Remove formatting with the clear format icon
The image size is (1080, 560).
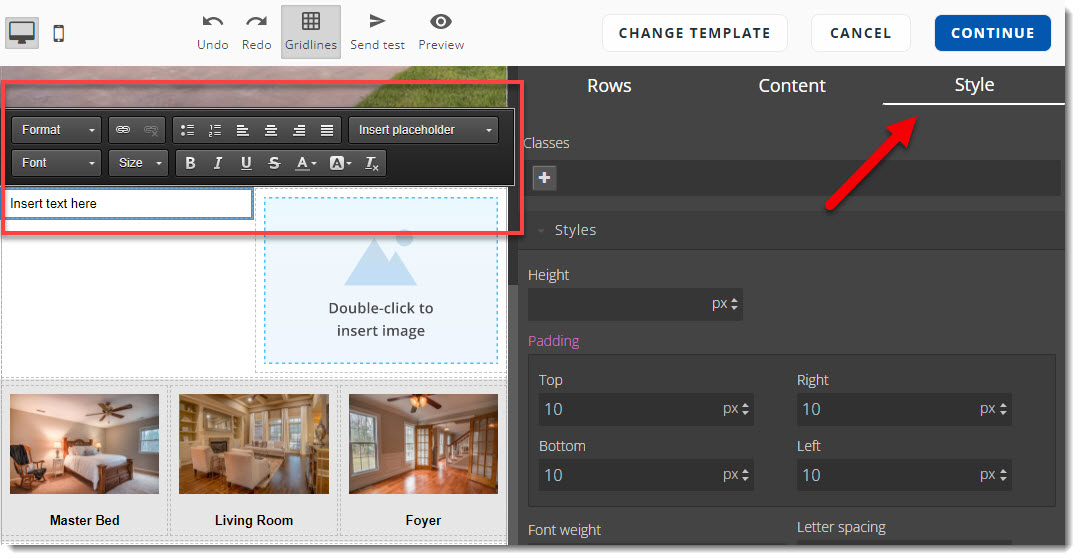(x=372, y=163)
